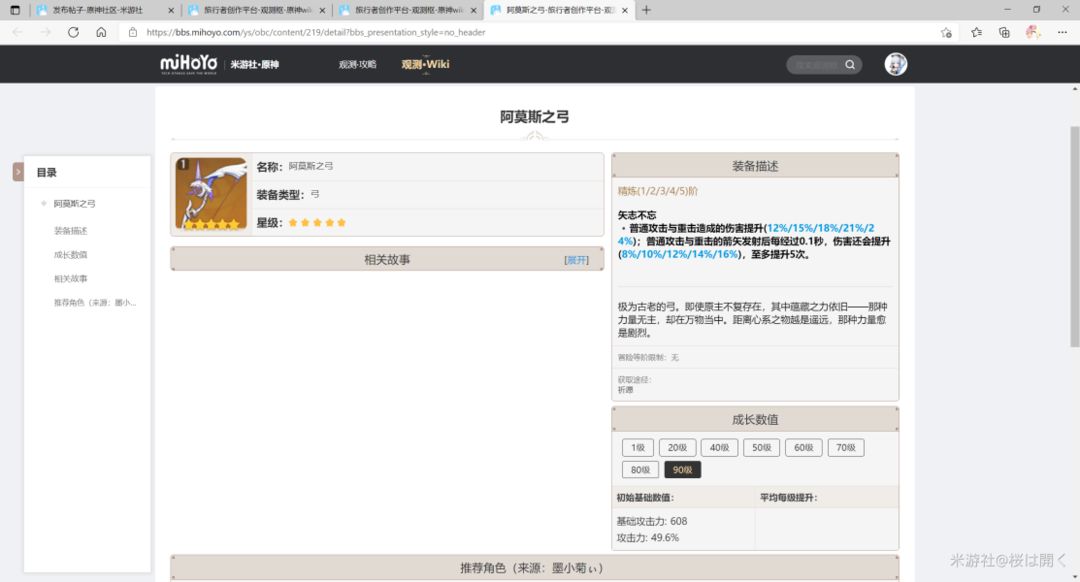Minimize the browser window
The height and width of the screenshot is (582, 1080).
[x=1007, y=10]
